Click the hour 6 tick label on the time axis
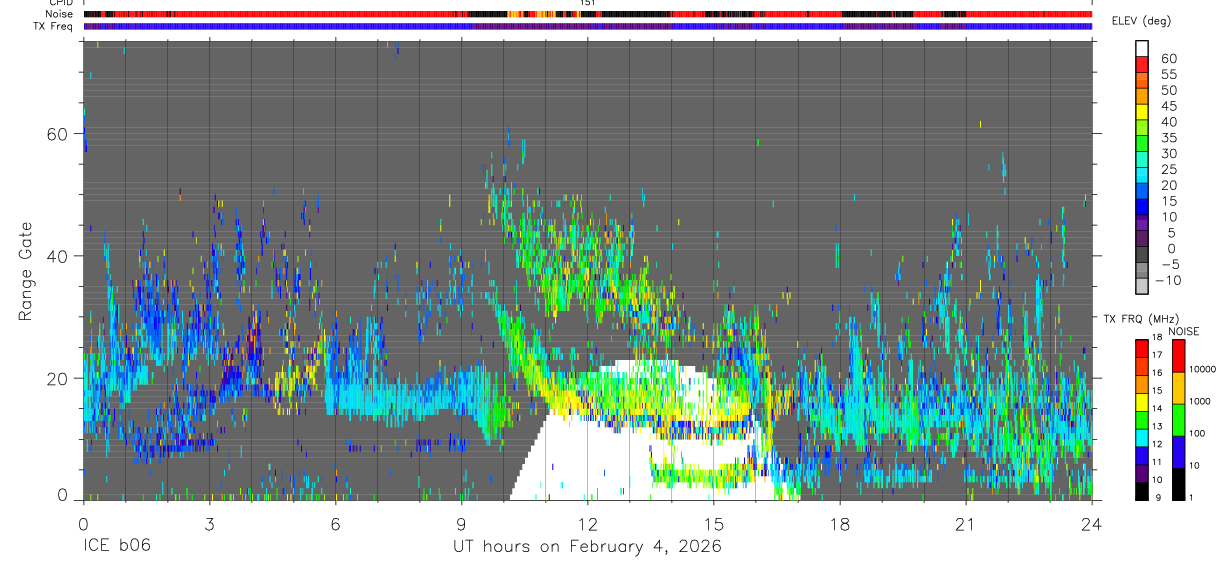1228x567 pixels. click(x=335, y=524)
